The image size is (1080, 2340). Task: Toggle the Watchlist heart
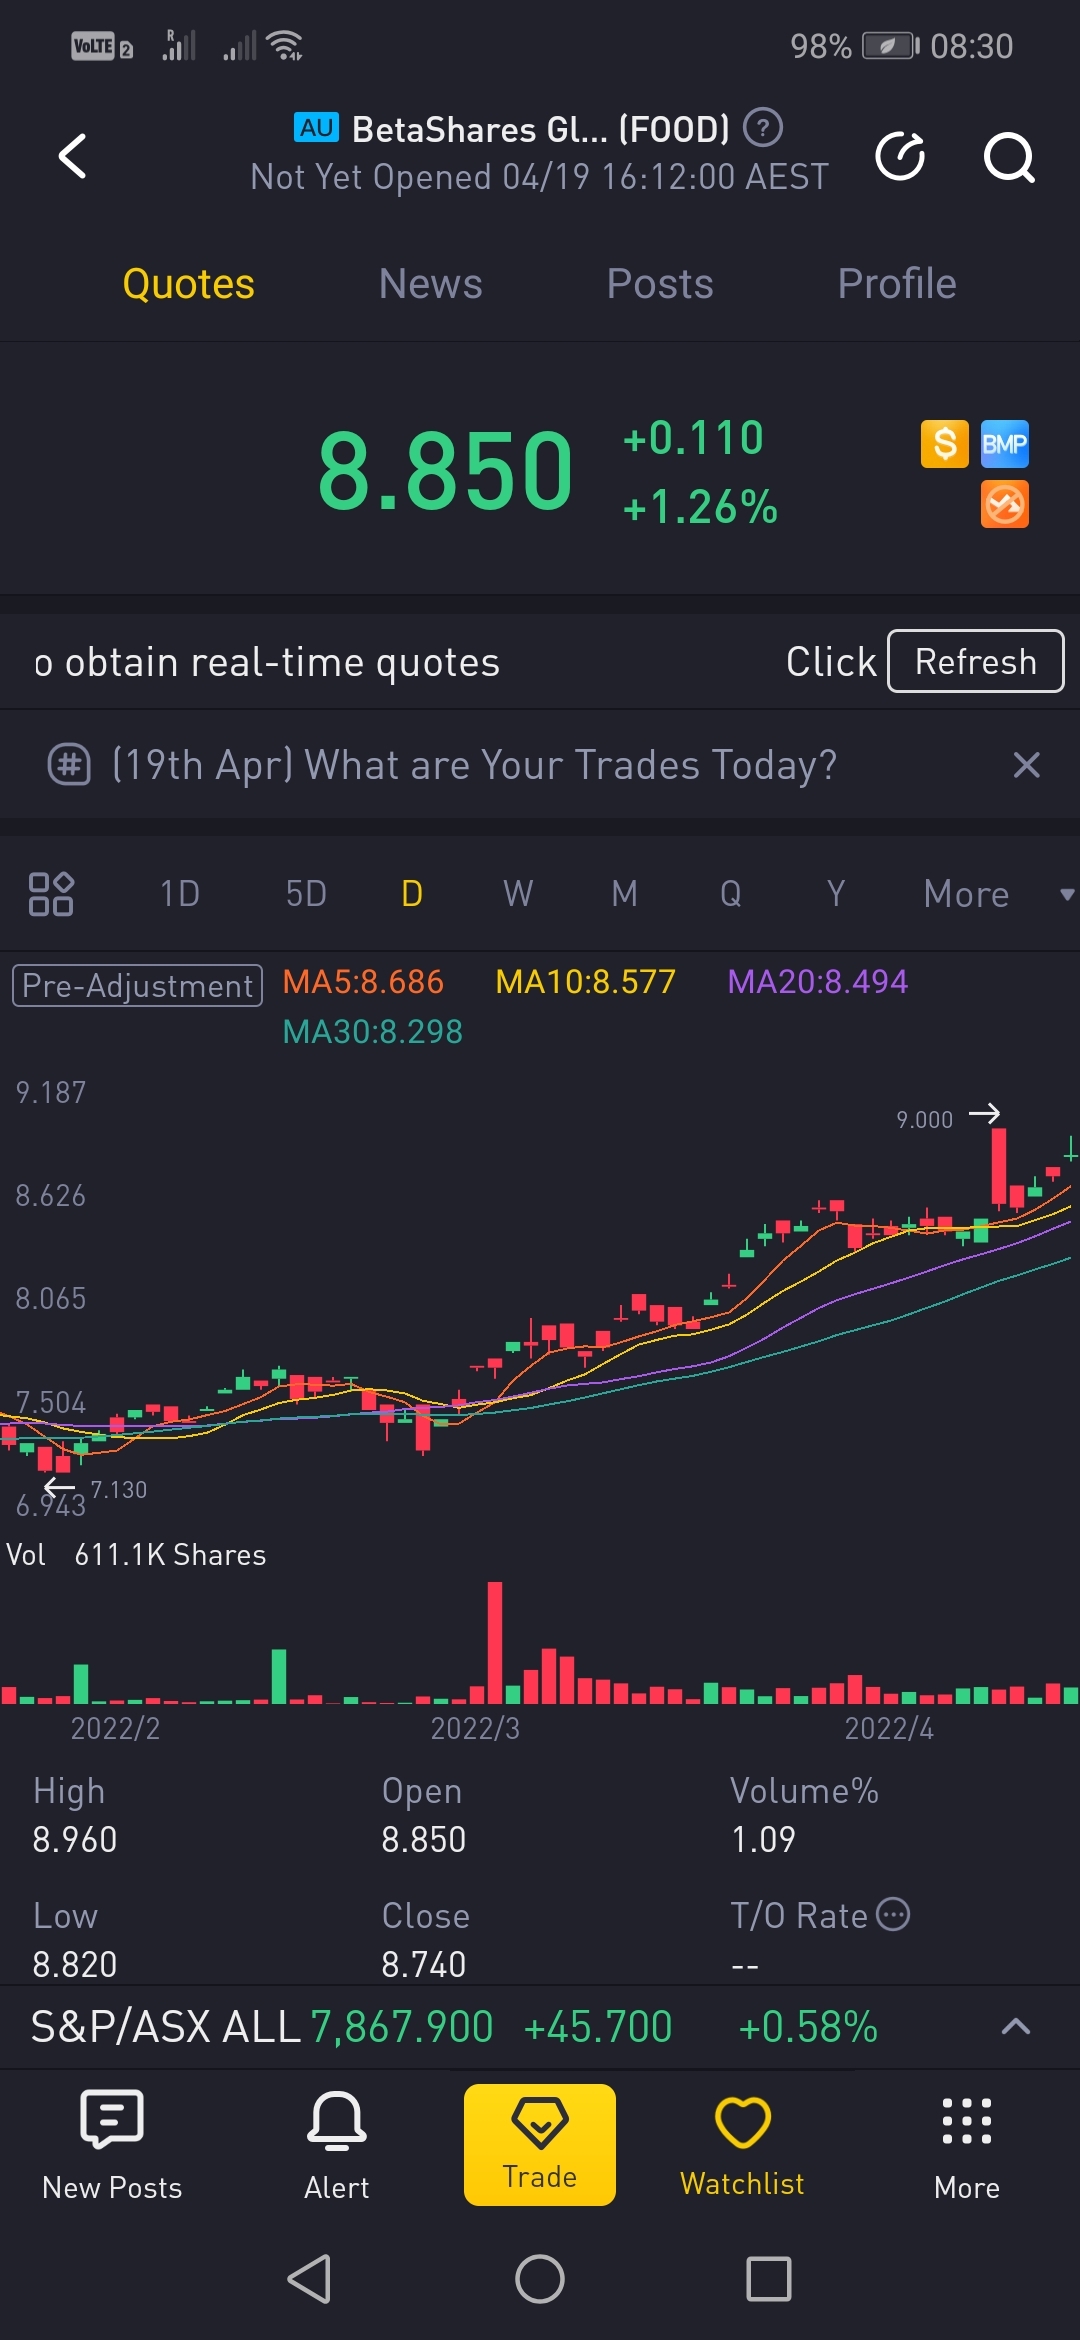click(x=742, y=2144)
